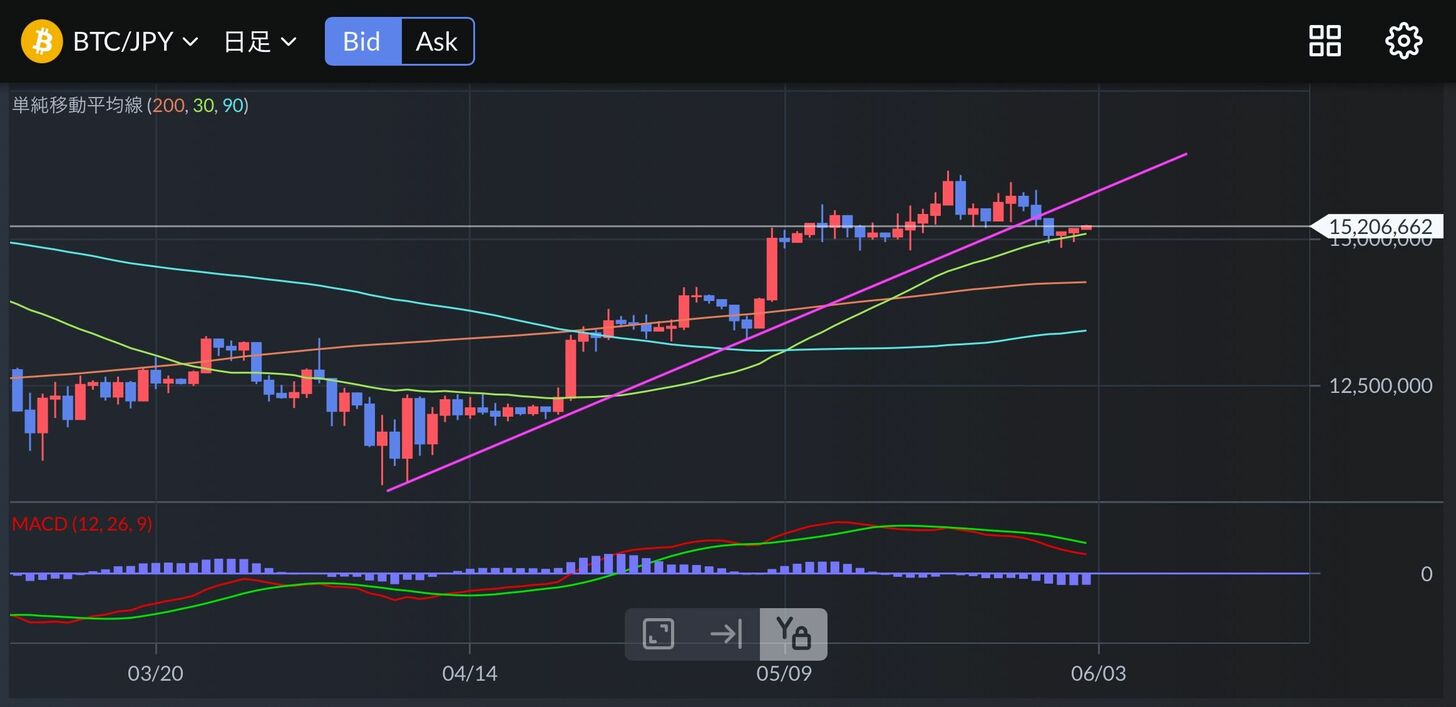Image resolution: width=1456 pixels, height=707 pixels.
Task: Click the 200 period value in moving average label
Action: [167, 105]
